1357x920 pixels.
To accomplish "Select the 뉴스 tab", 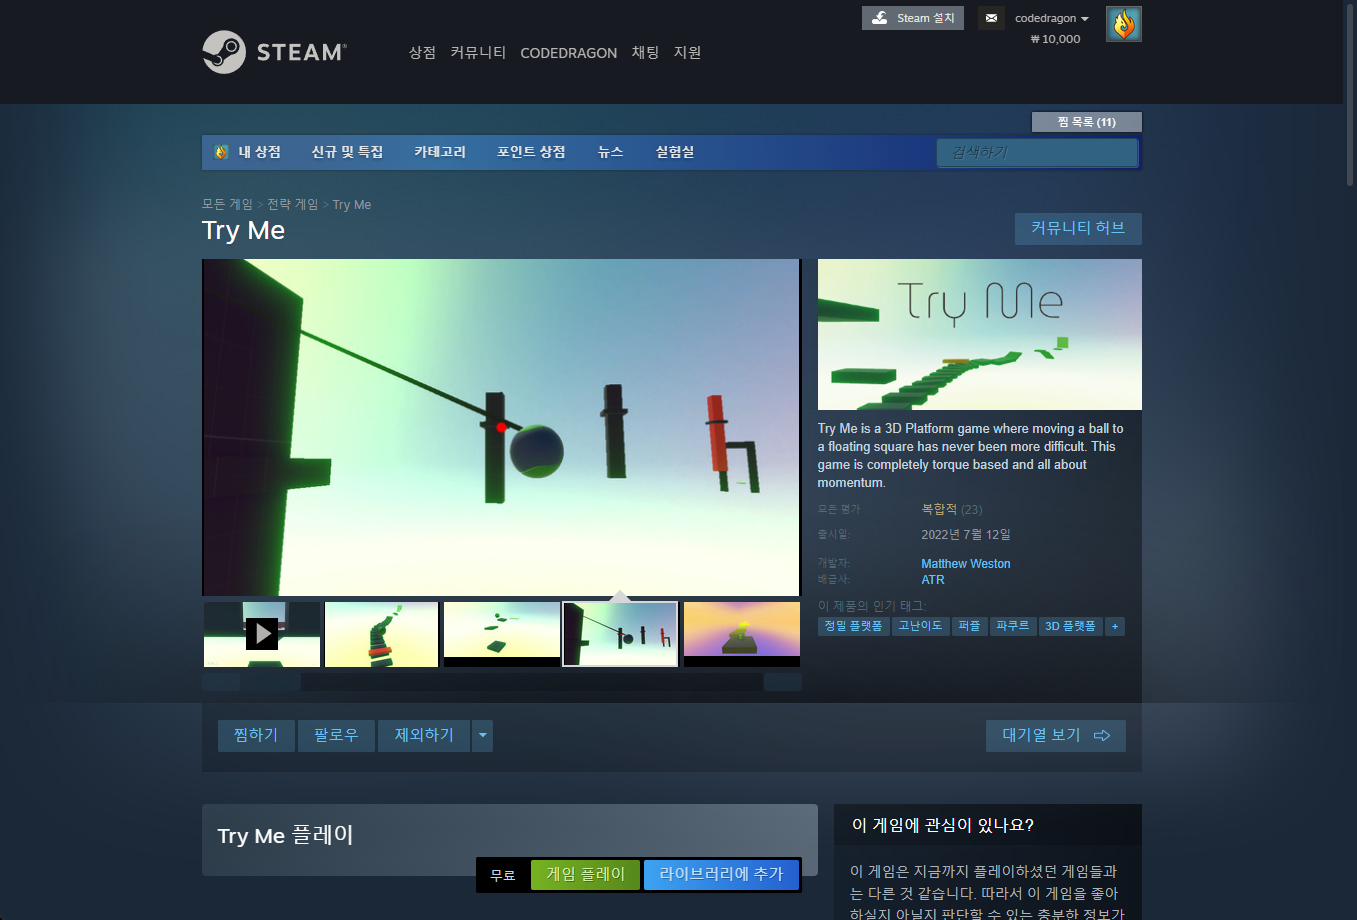I will tap(610, 152).
